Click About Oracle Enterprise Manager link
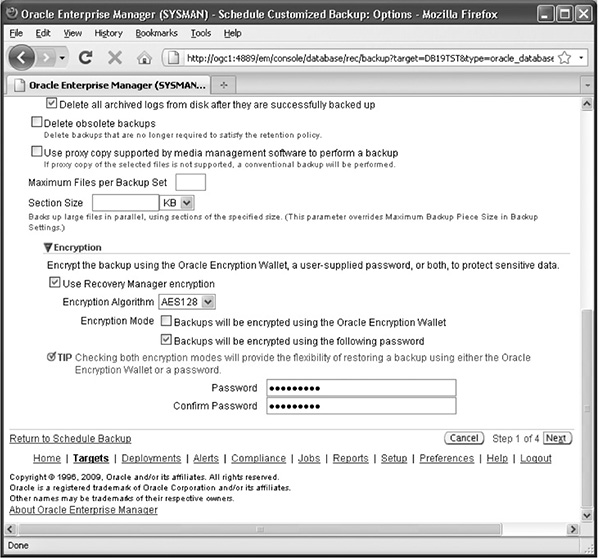 [x=83, y=510]
